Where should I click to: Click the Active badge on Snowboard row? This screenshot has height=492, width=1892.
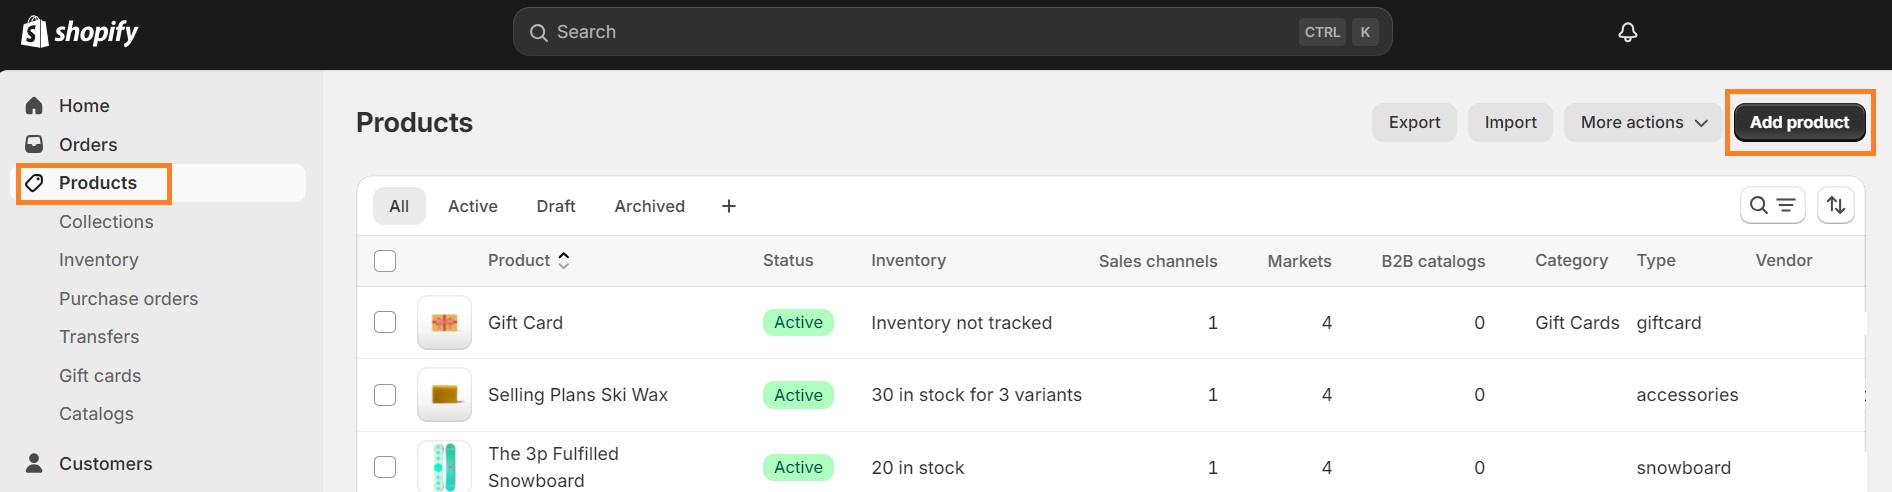click(x=798, y=466)
